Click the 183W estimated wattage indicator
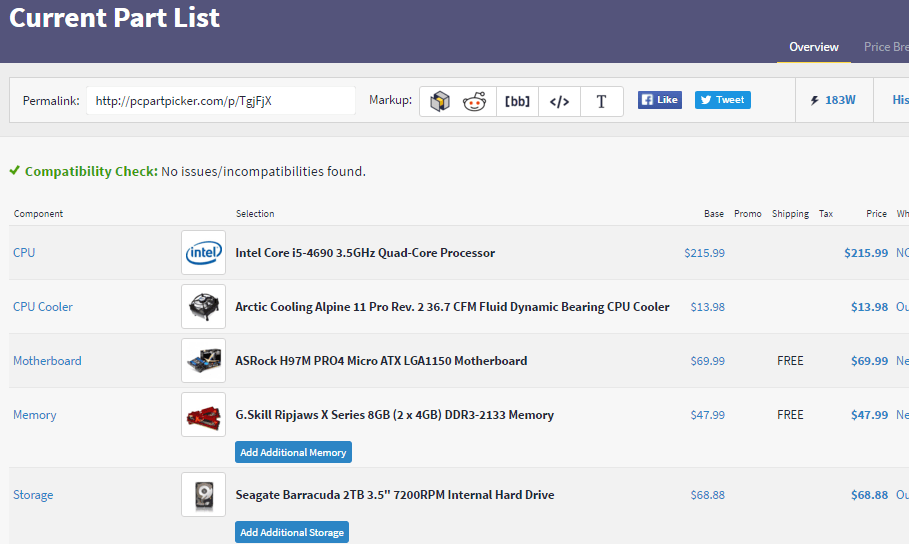This screenshot has width=909, height=544. (833, 100)
